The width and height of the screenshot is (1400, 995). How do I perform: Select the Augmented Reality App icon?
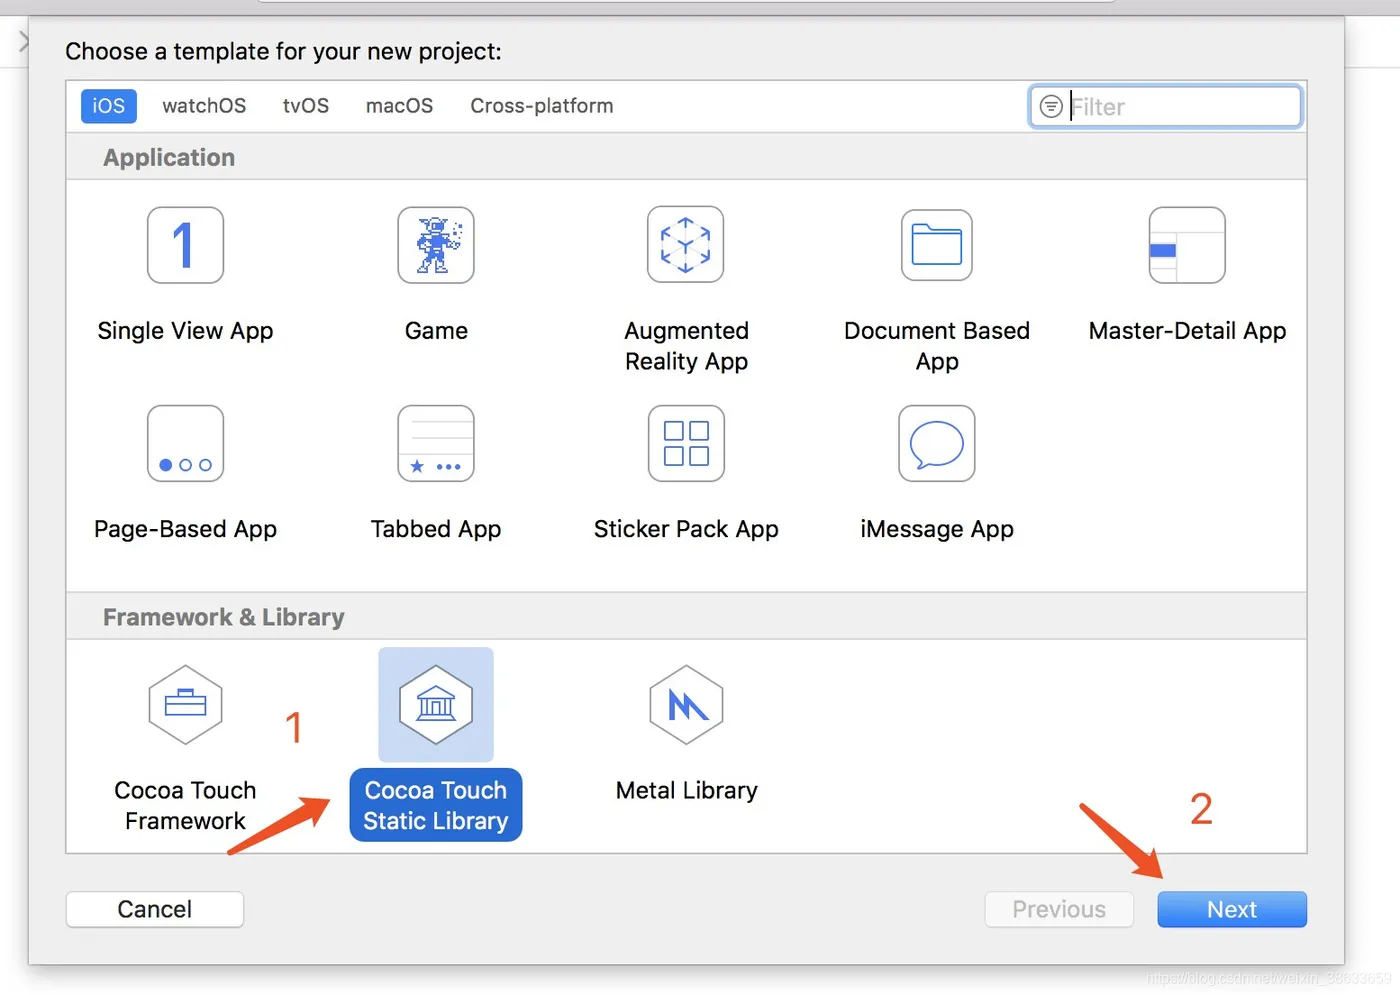point(686,245)
